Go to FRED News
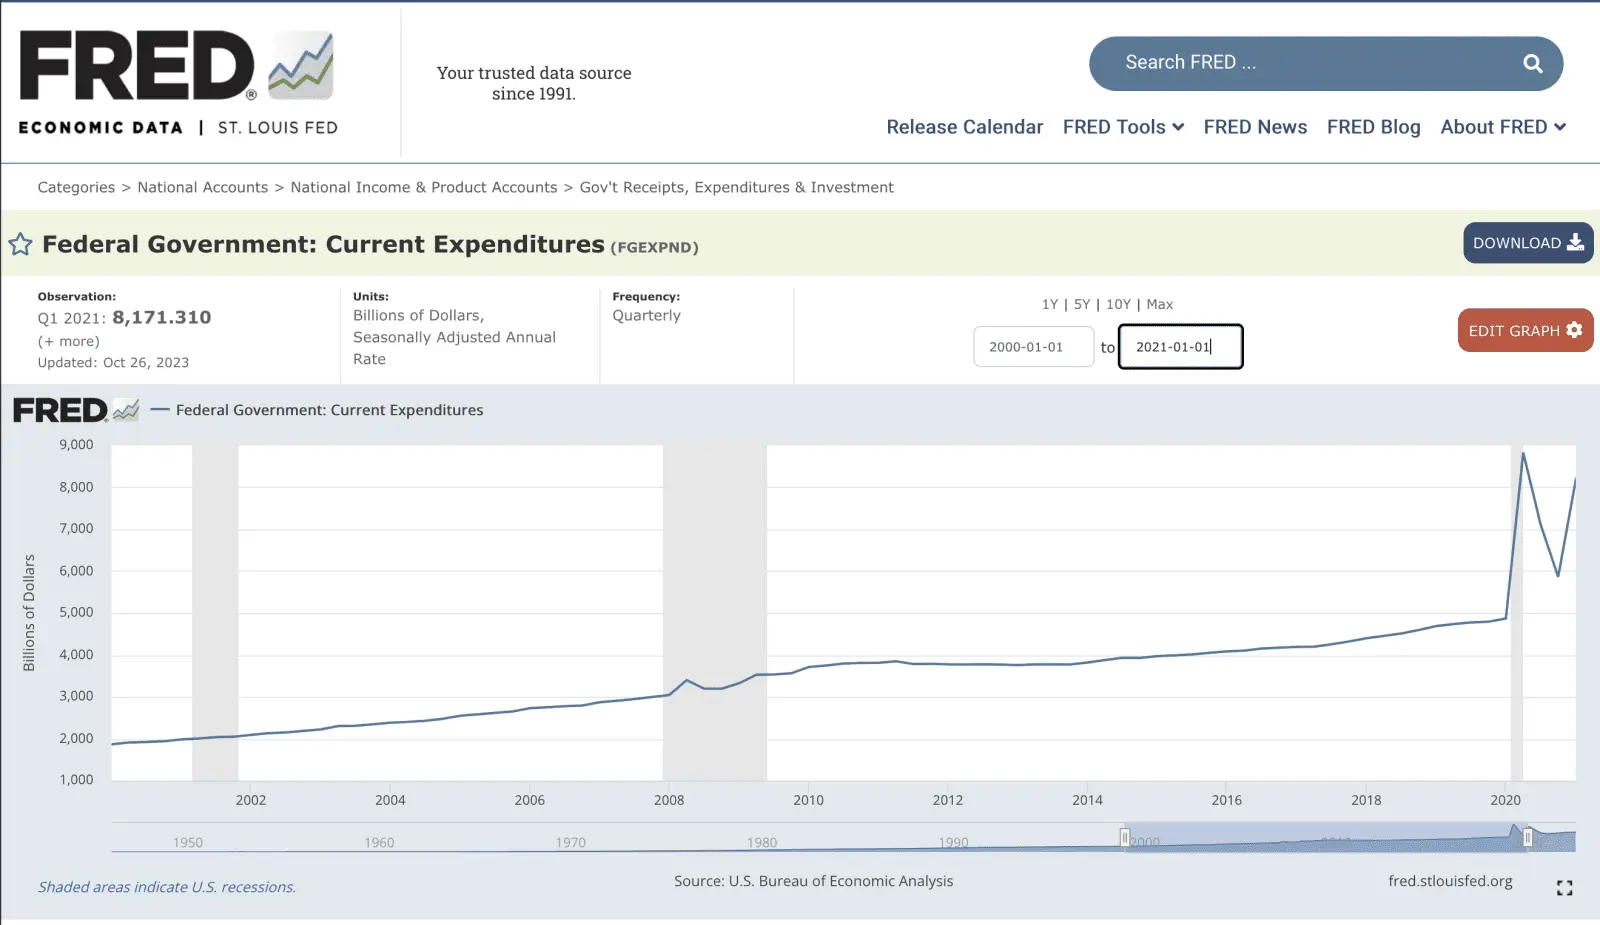 (1255, 127)
